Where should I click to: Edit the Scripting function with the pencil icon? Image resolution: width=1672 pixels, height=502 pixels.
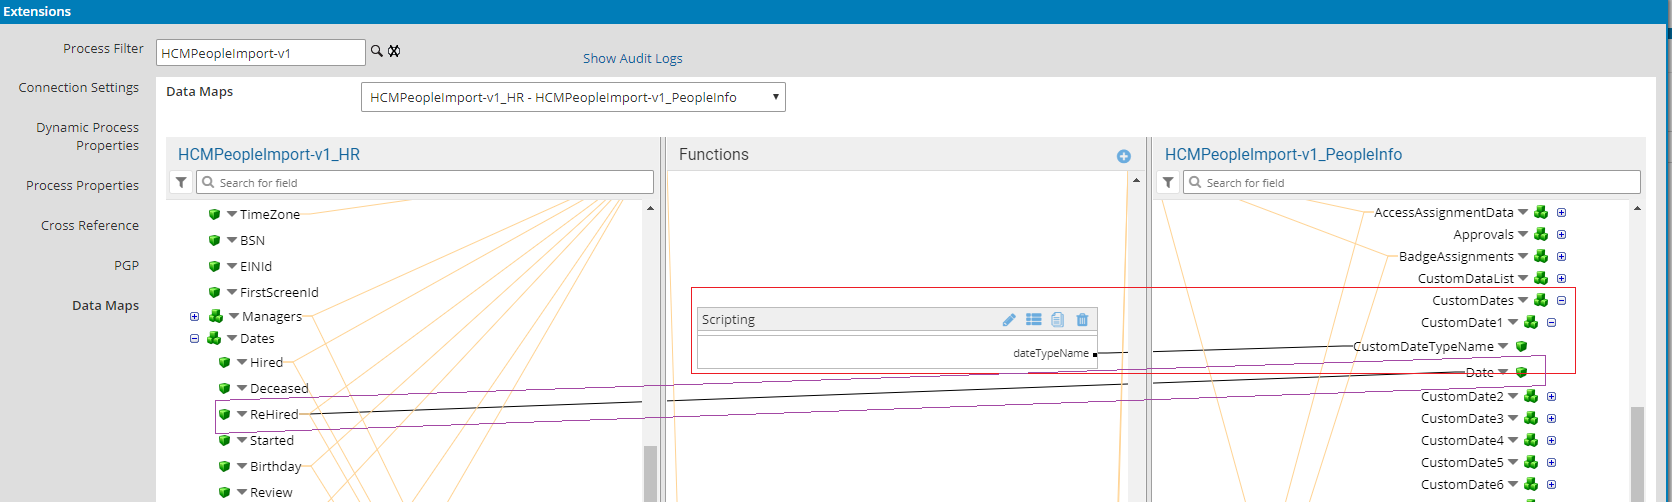tap(1009, 320)
